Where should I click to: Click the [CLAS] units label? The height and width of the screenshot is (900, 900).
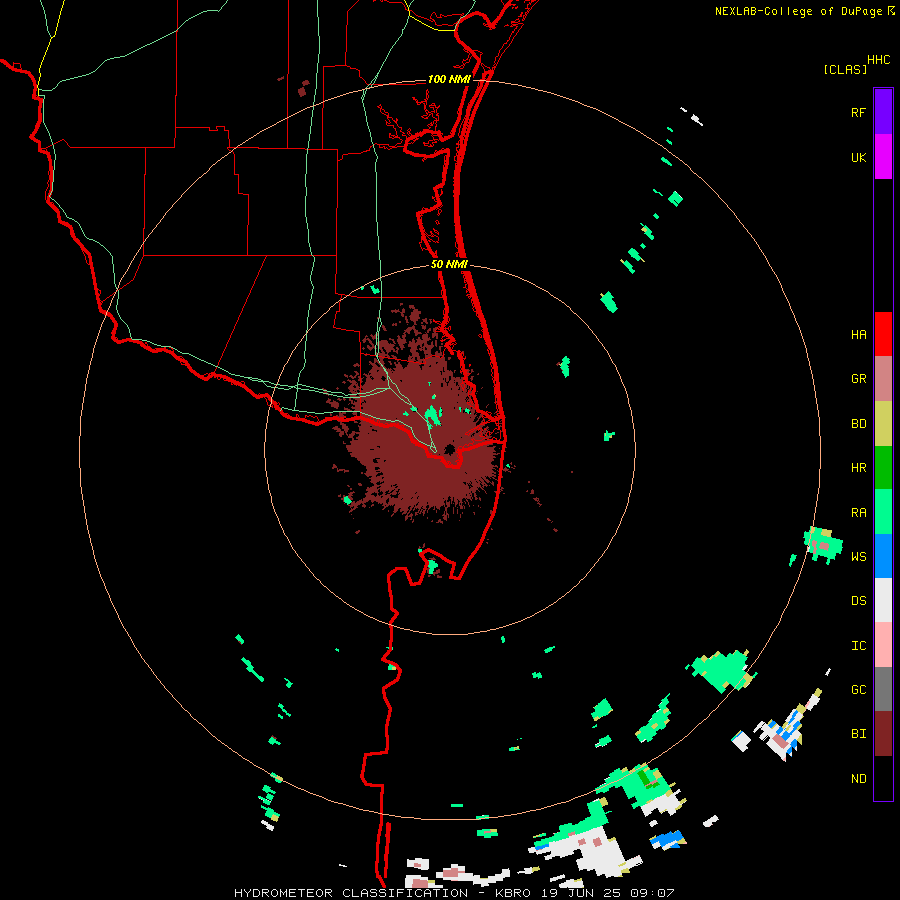[845, 70]
